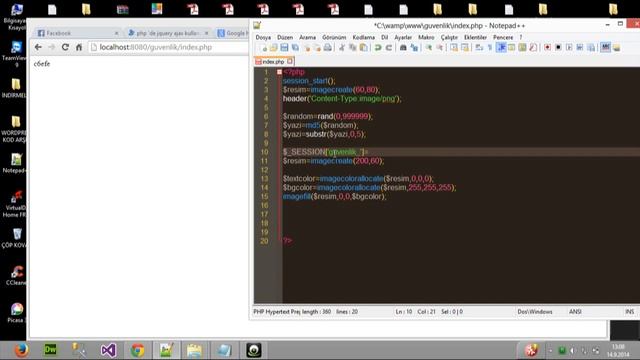Viewport: 640px width, 360px height.
Task: Click the Zoom Out magnifier icon
Action: point(439,48)
